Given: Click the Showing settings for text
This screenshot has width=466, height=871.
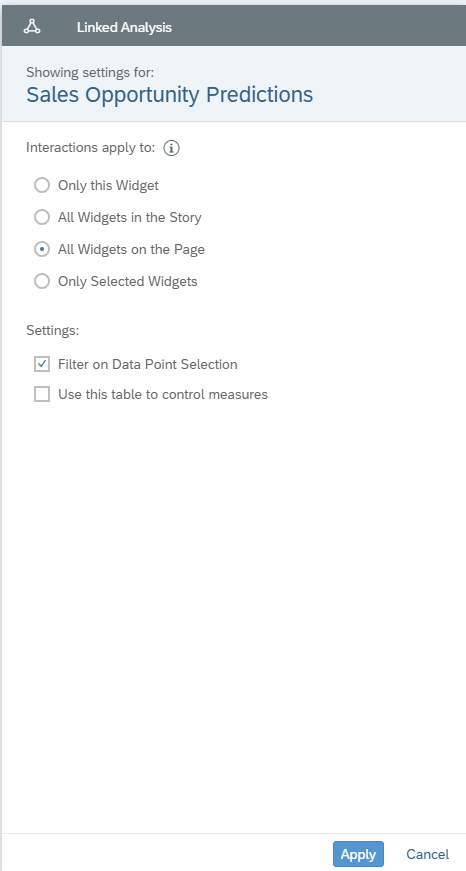Looking at the screenshot, I should pos(90,72).
